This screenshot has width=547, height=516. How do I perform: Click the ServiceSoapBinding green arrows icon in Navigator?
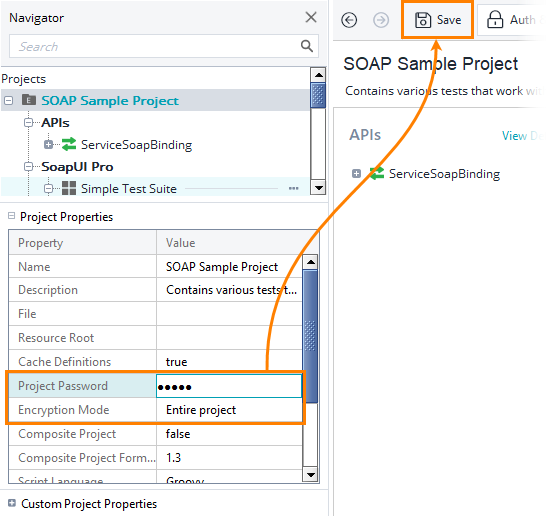(x=69, y=144)
